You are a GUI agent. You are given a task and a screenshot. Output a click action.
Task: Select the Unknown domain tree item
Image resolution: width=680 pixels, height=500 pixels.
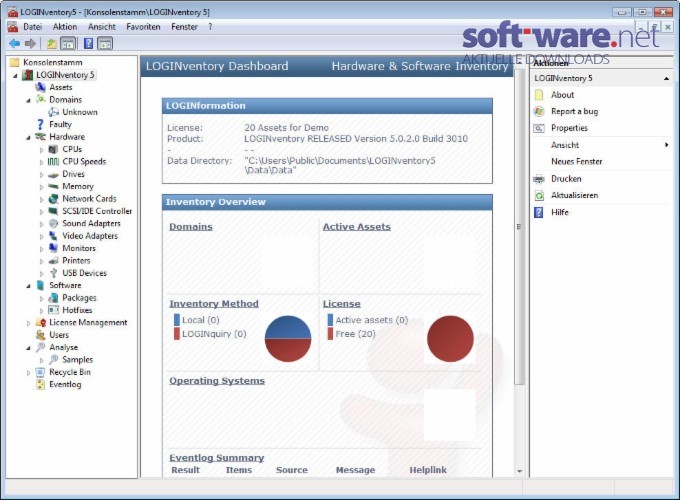pos(80,112)
